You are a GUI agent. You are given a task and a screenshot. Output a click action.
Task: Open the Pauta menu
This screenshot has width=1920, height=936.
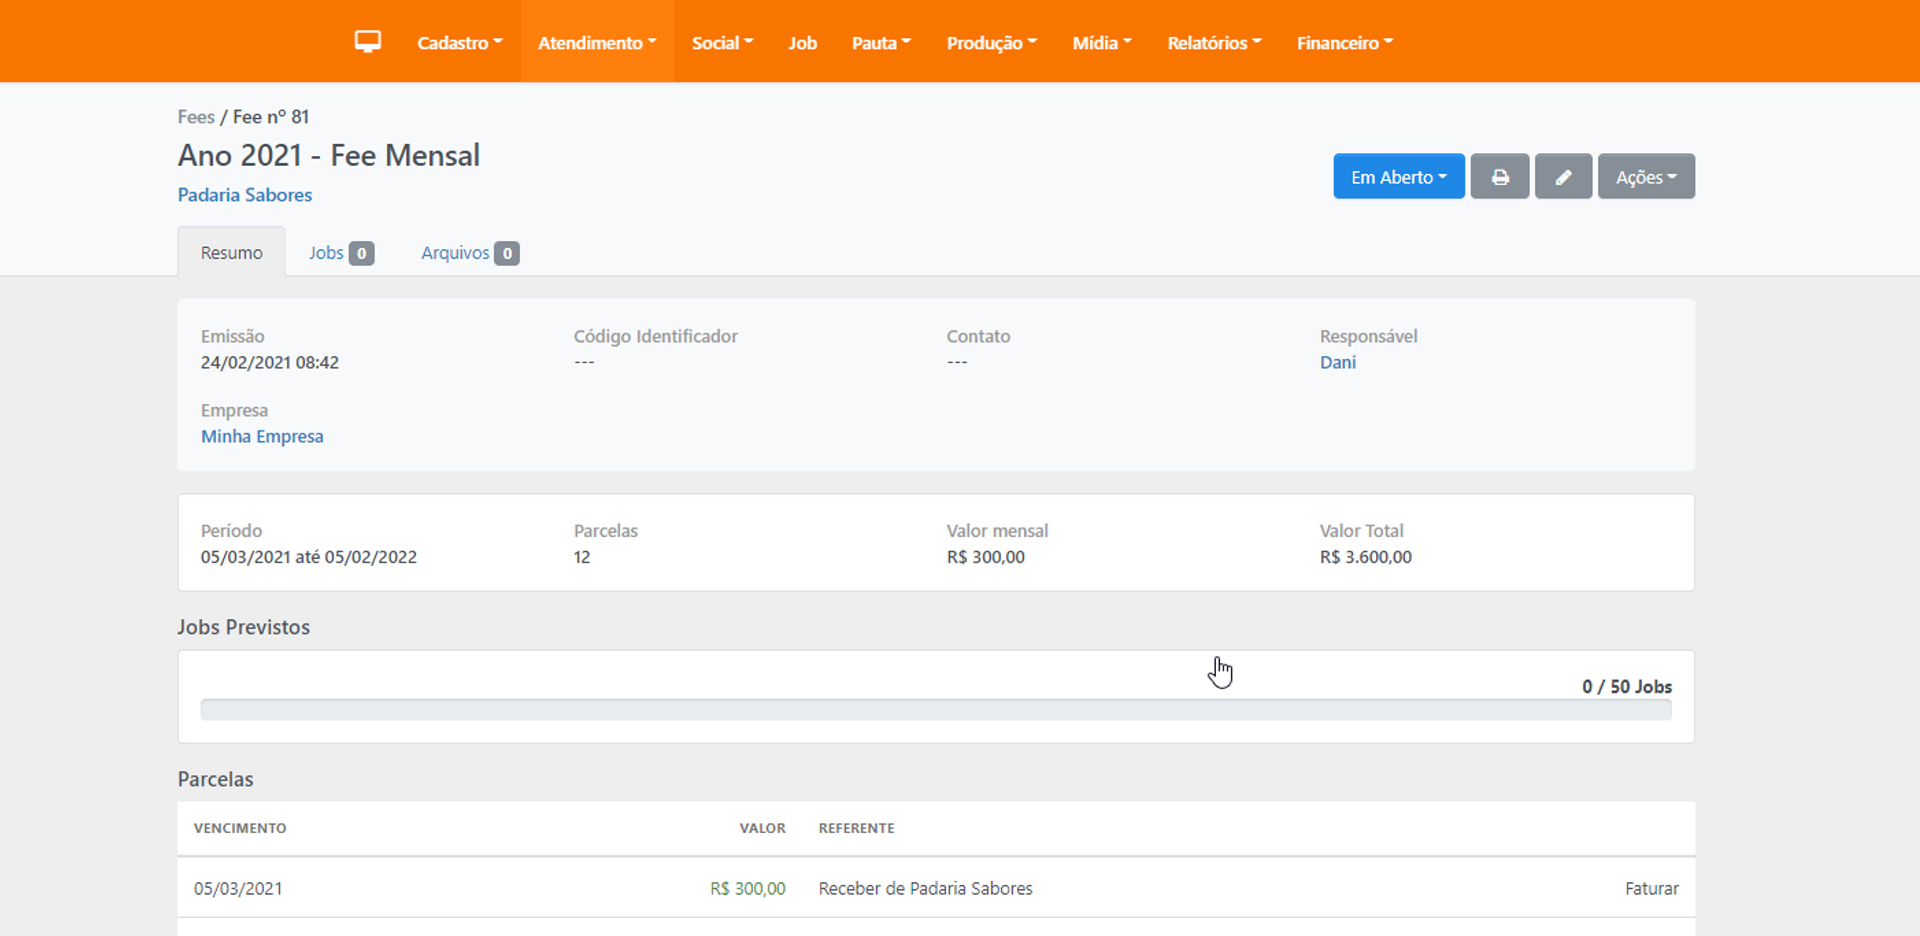[x=881, y=43]
